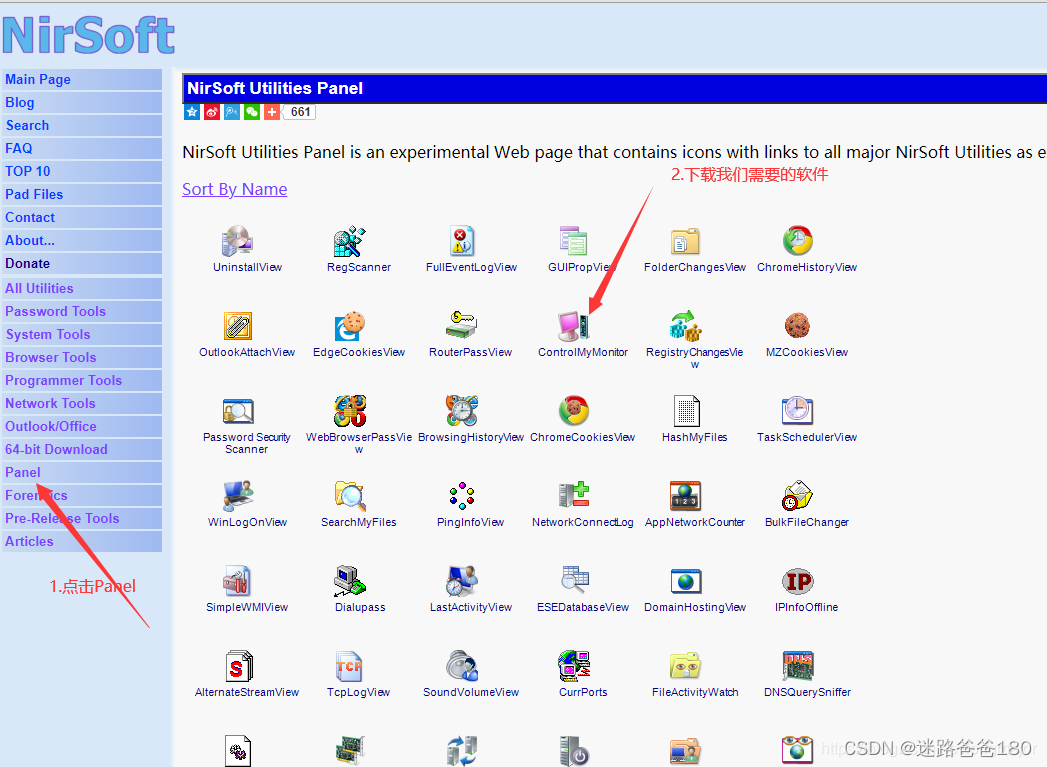Open the ChromeHistoryView icon
The image size is (1047, 767).
797,241
